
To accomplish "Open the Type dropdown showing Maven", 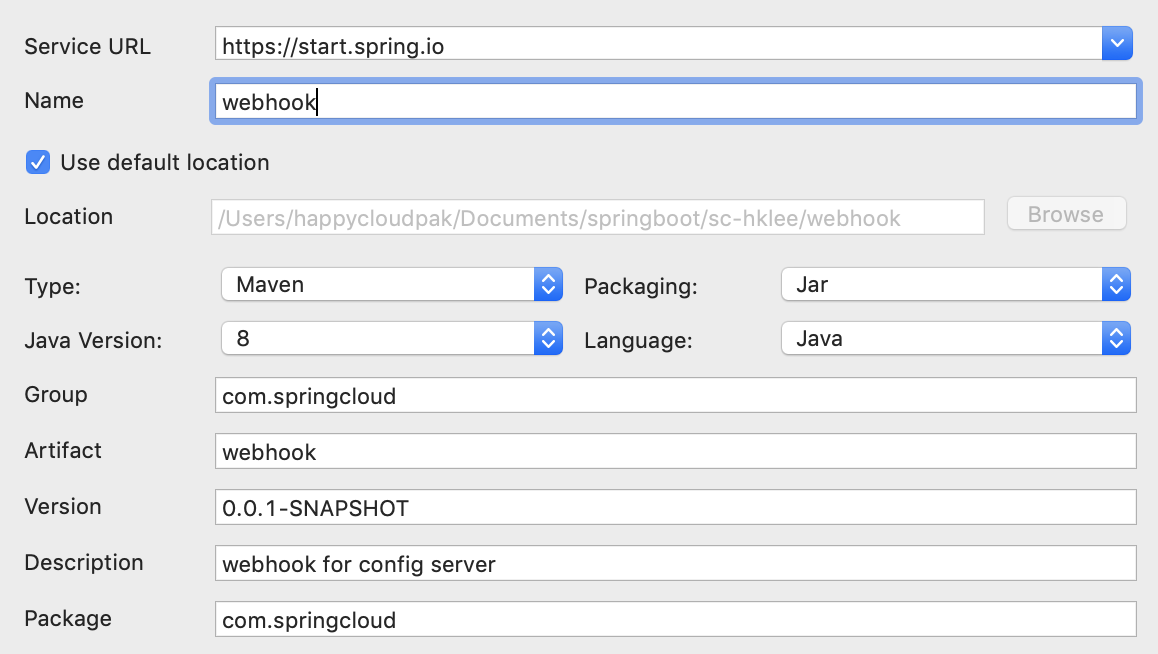I will pyautogui.click(x=391, y=284).
